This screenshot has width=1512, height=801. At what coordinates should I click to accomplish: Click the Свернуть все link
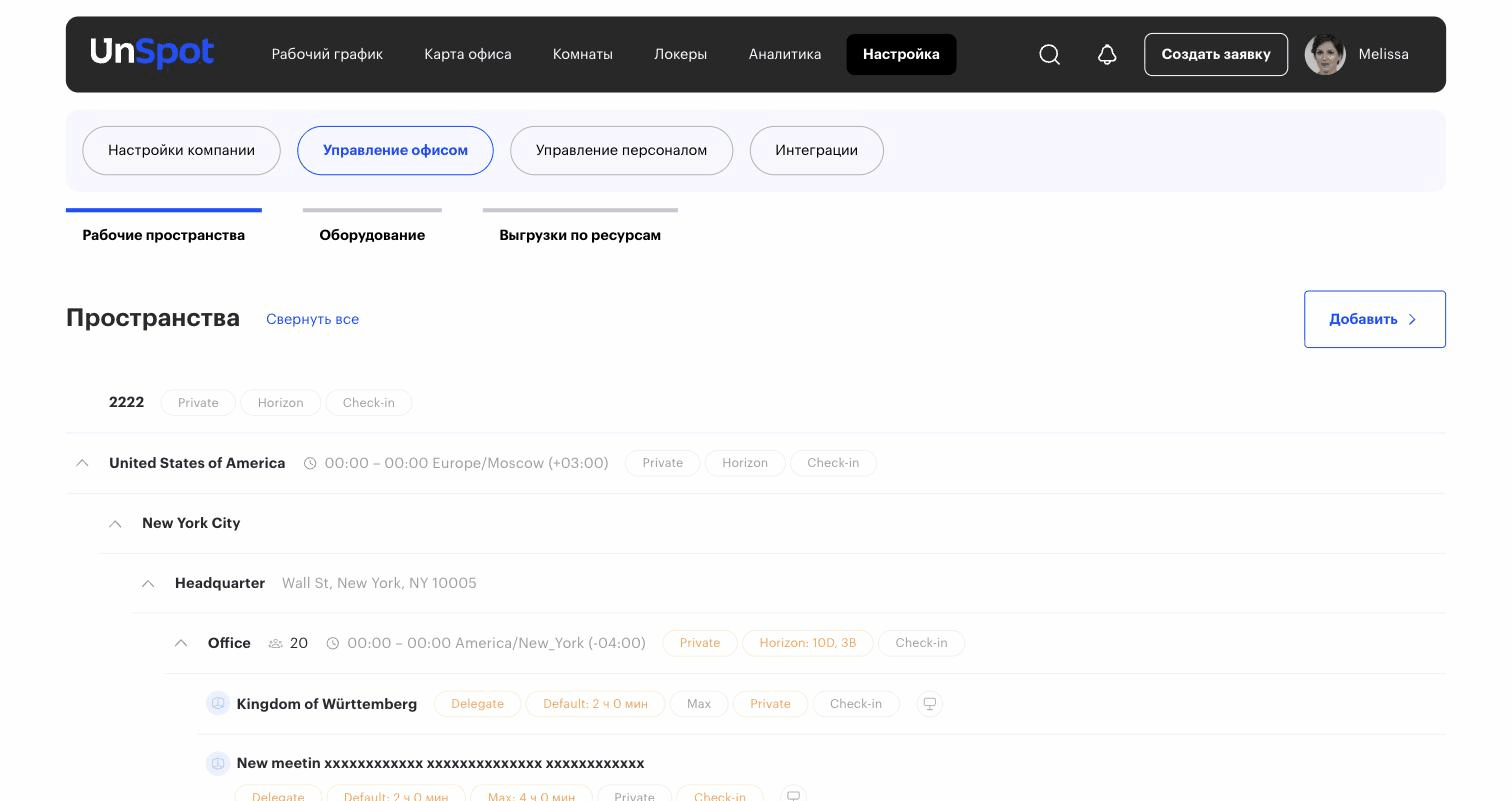coord(312,319)
